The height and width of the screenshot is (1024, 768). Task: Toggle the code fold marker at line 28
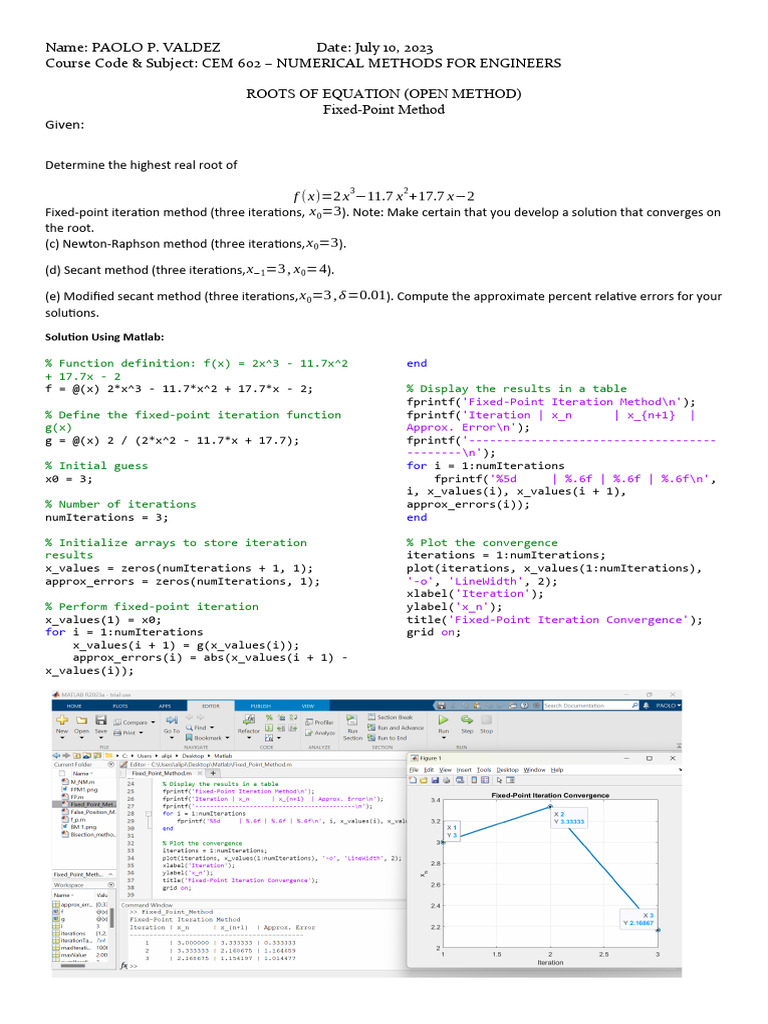click(148, 814)
